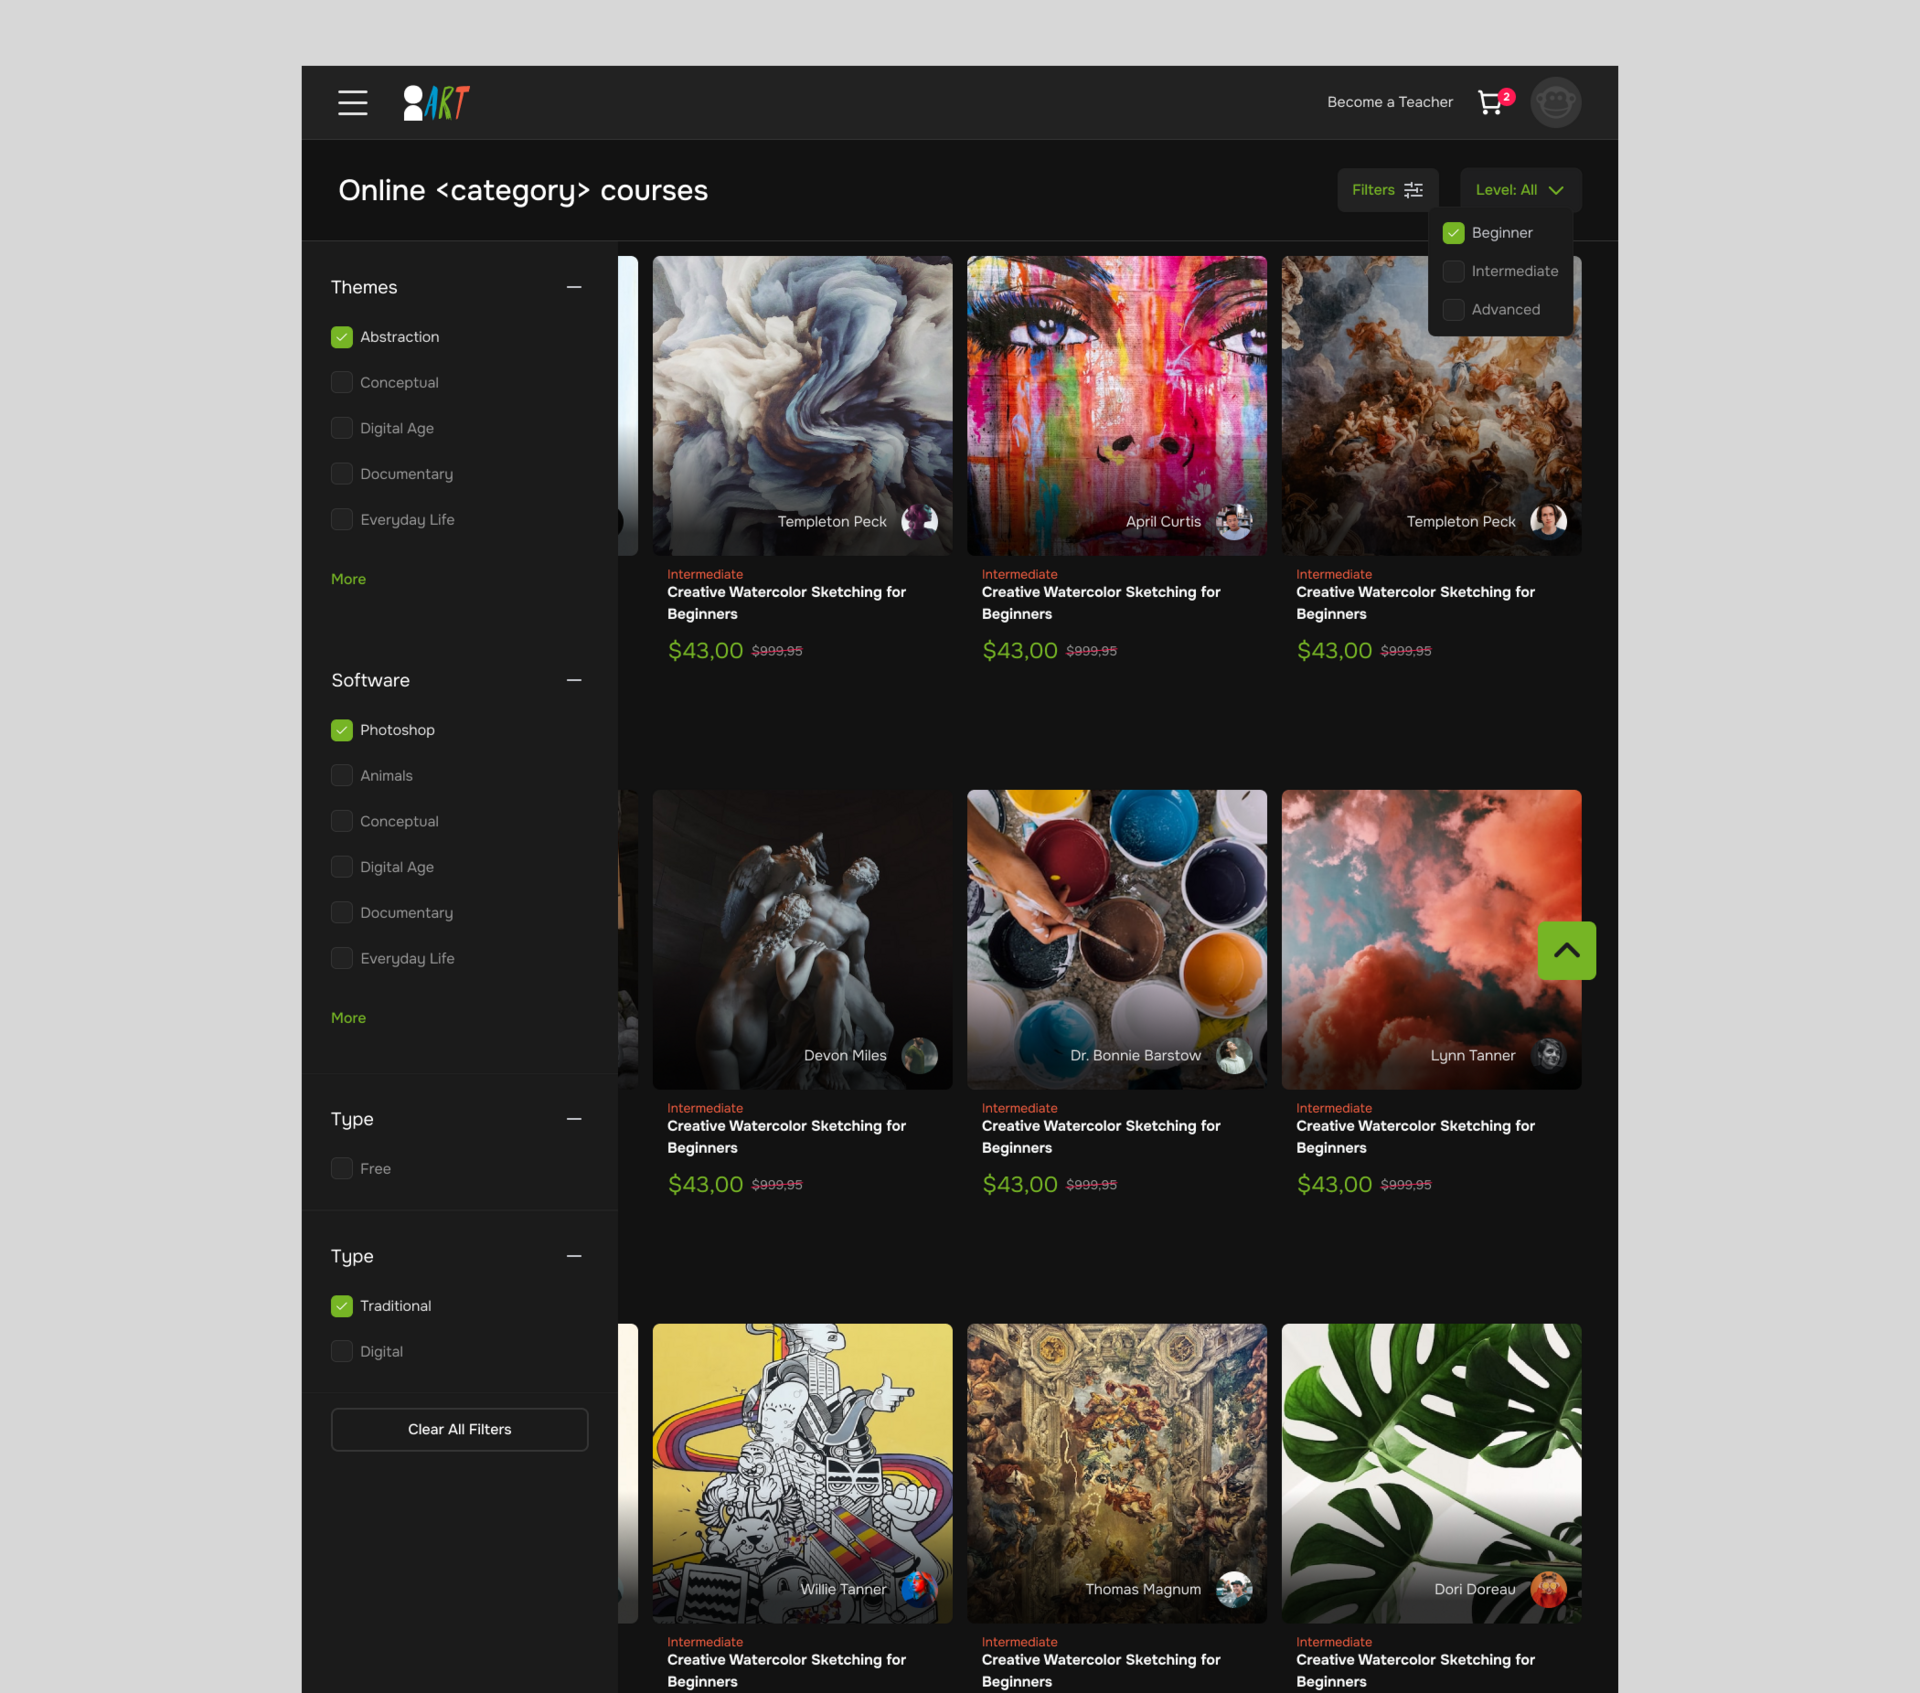The height and width of the screenshot is (1693, 1920).
Task: Click April Curtis instructor avatar
Action: pos(1233,521)
